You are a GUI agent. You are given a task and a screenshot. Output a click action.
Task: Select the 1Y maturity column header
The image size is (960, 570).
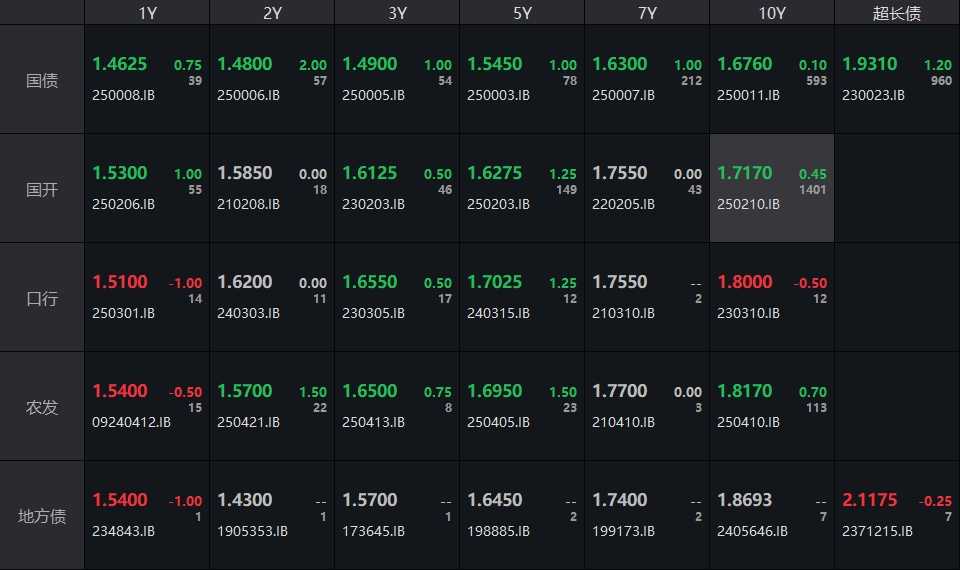147,13
